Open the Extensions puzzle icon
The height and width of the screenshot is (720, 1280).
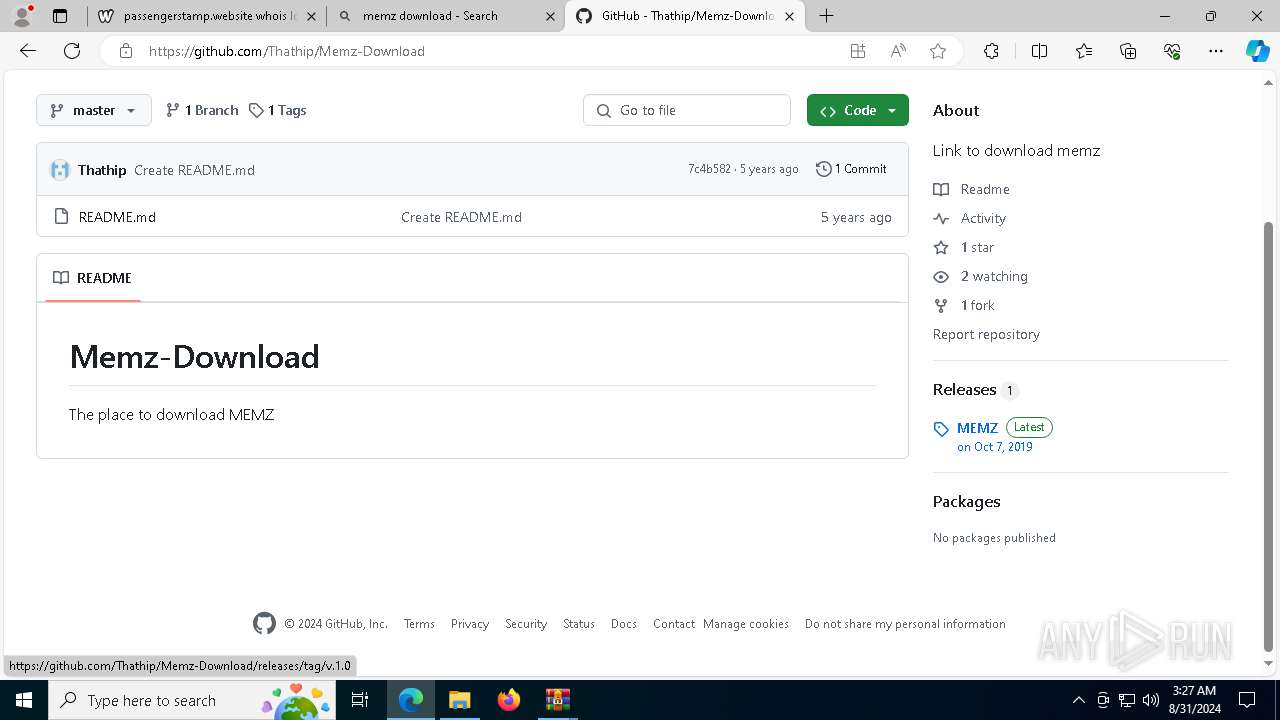coord(991,51)
